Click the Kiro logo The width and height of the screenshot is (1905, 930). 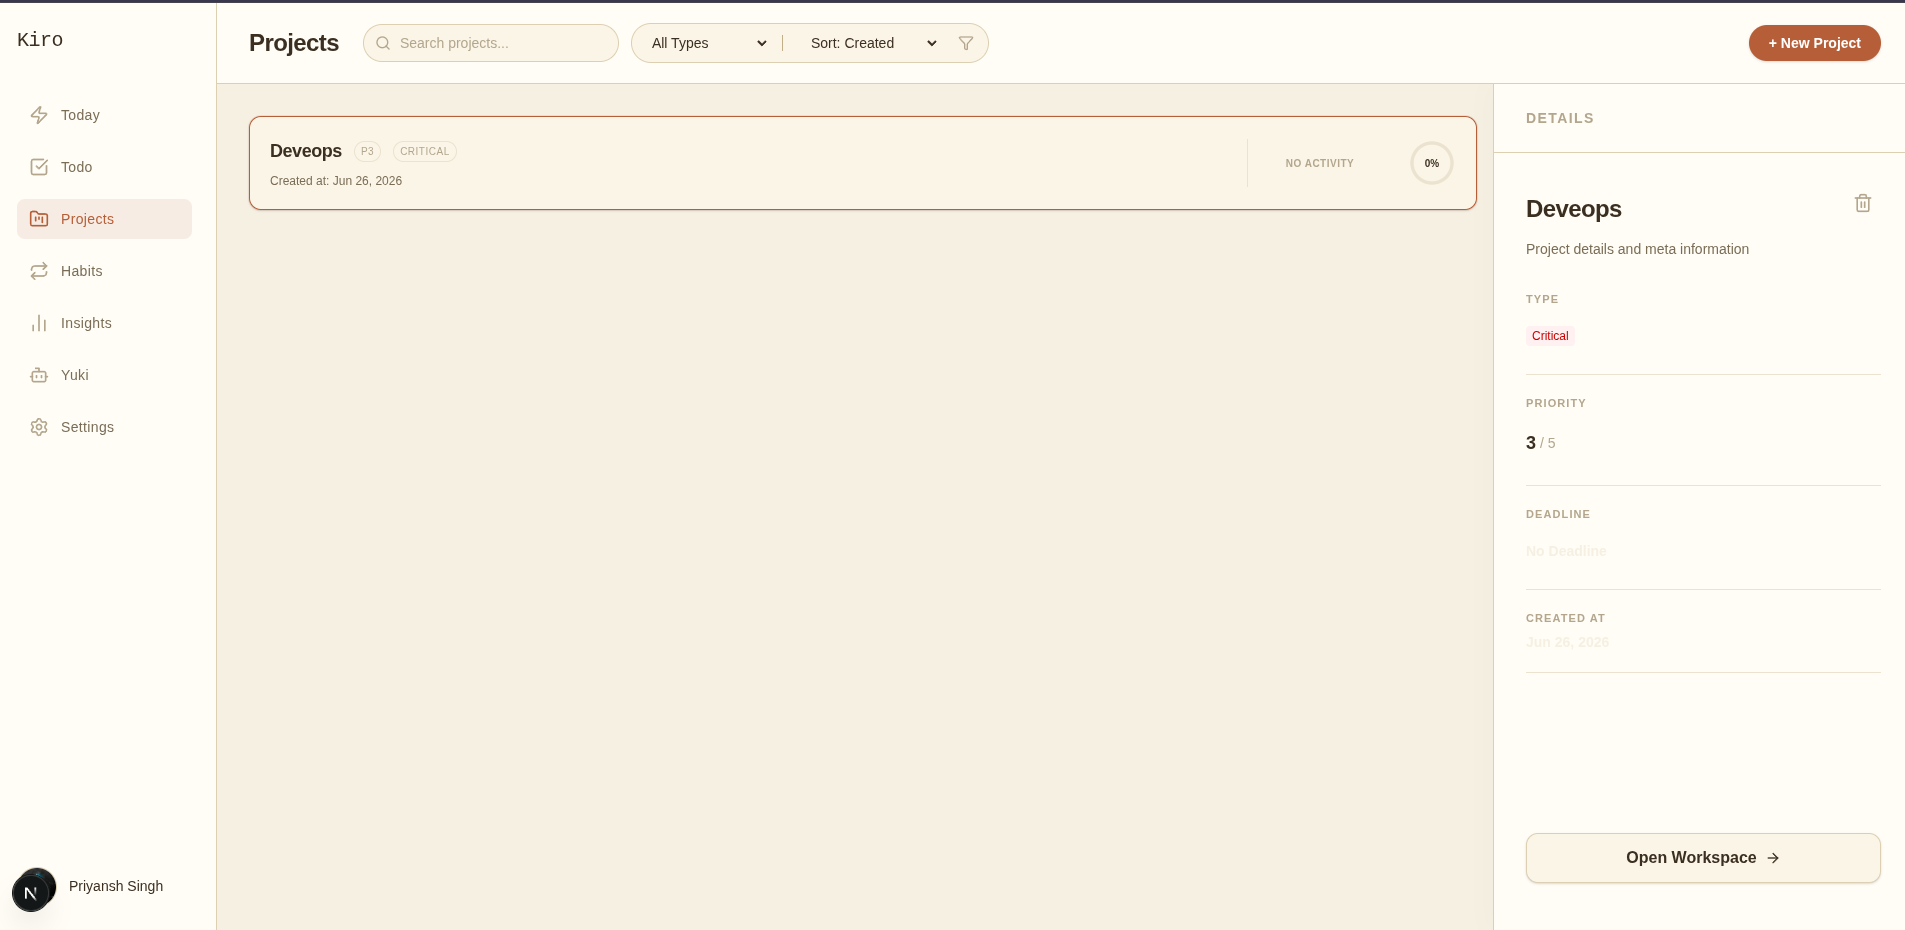tap(40, 40)
